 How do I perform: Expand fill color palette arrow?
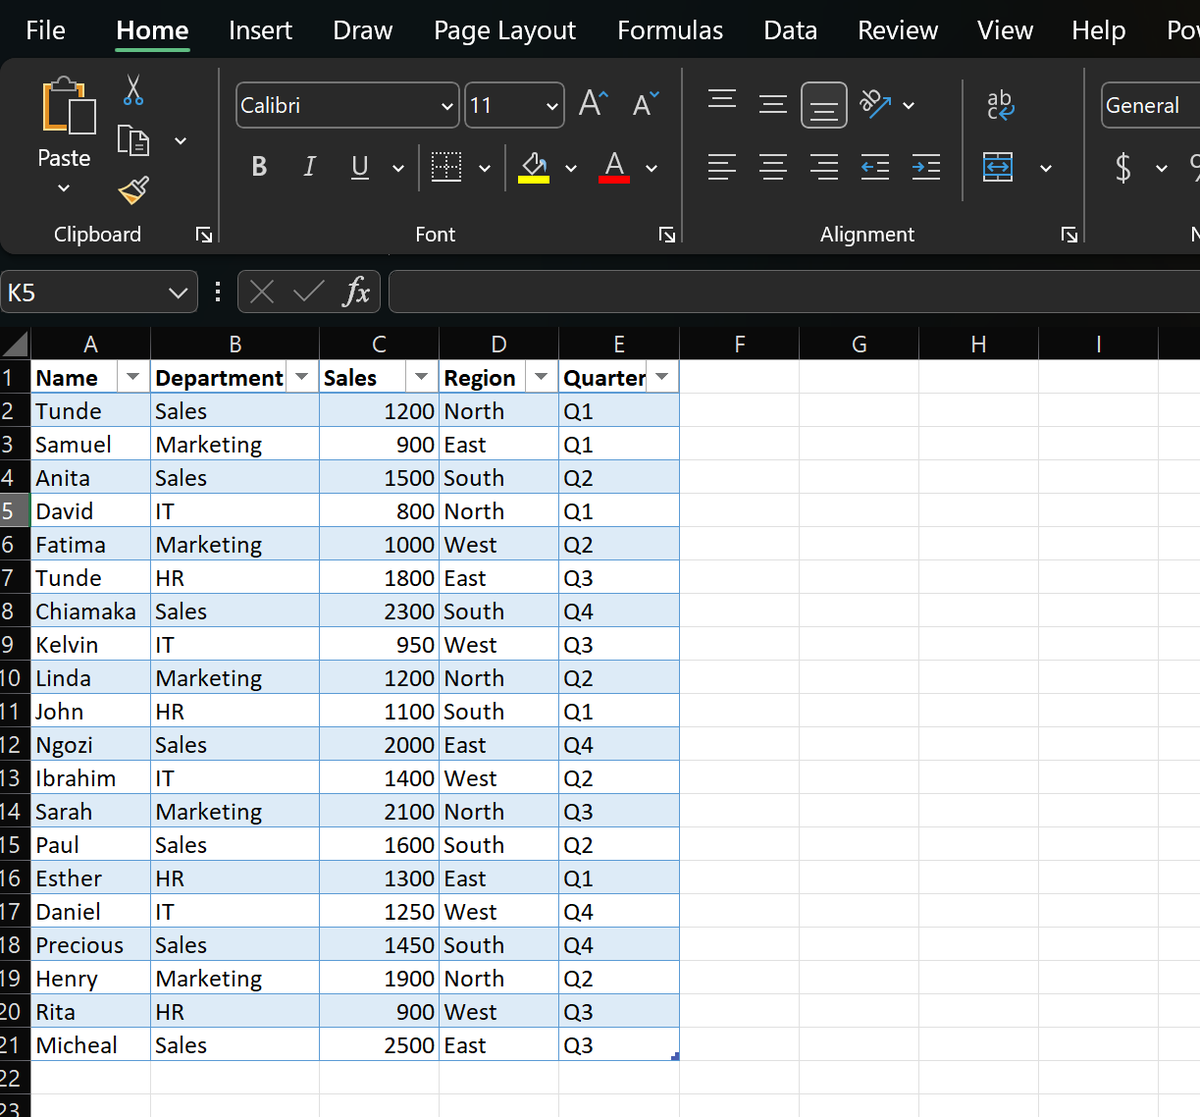(571, 168)
